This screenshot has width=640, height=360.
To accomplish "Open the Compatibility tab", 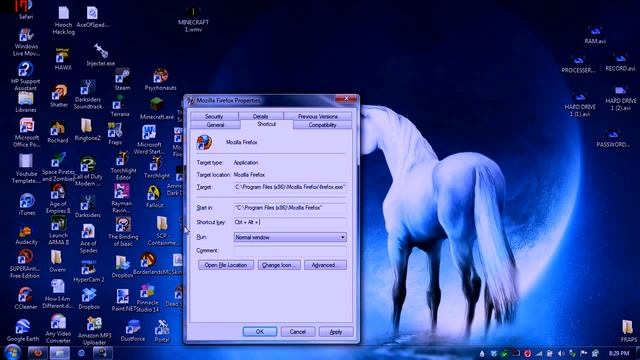I will 322,125.
